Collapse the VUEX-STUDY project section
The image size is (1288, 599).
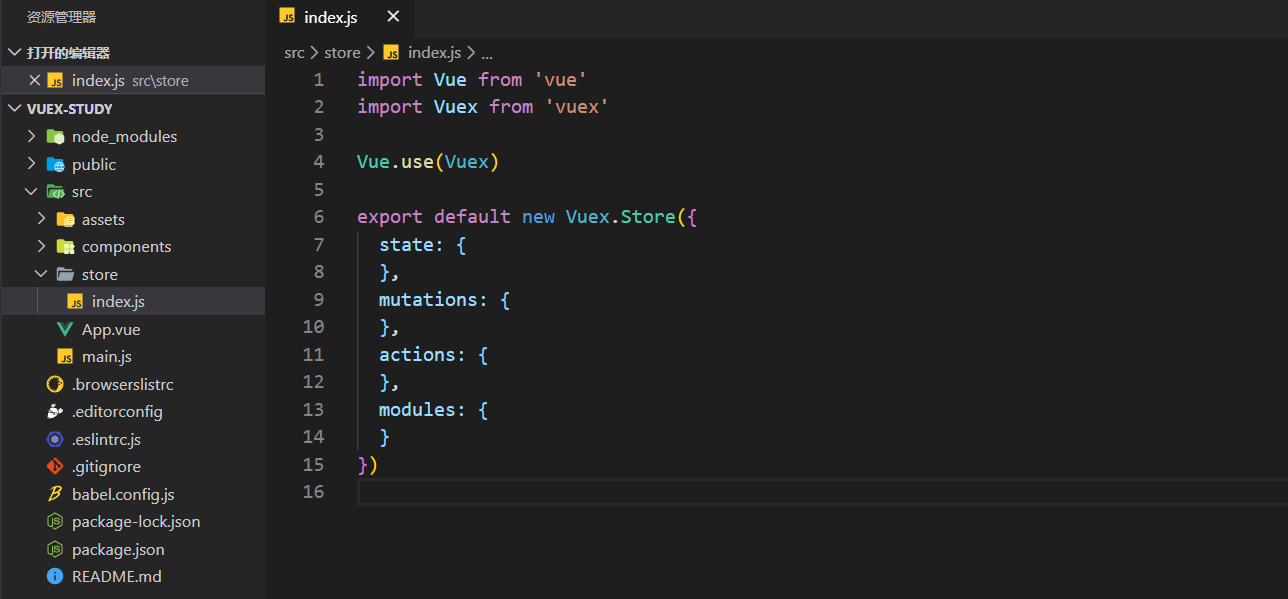[14, 109]
